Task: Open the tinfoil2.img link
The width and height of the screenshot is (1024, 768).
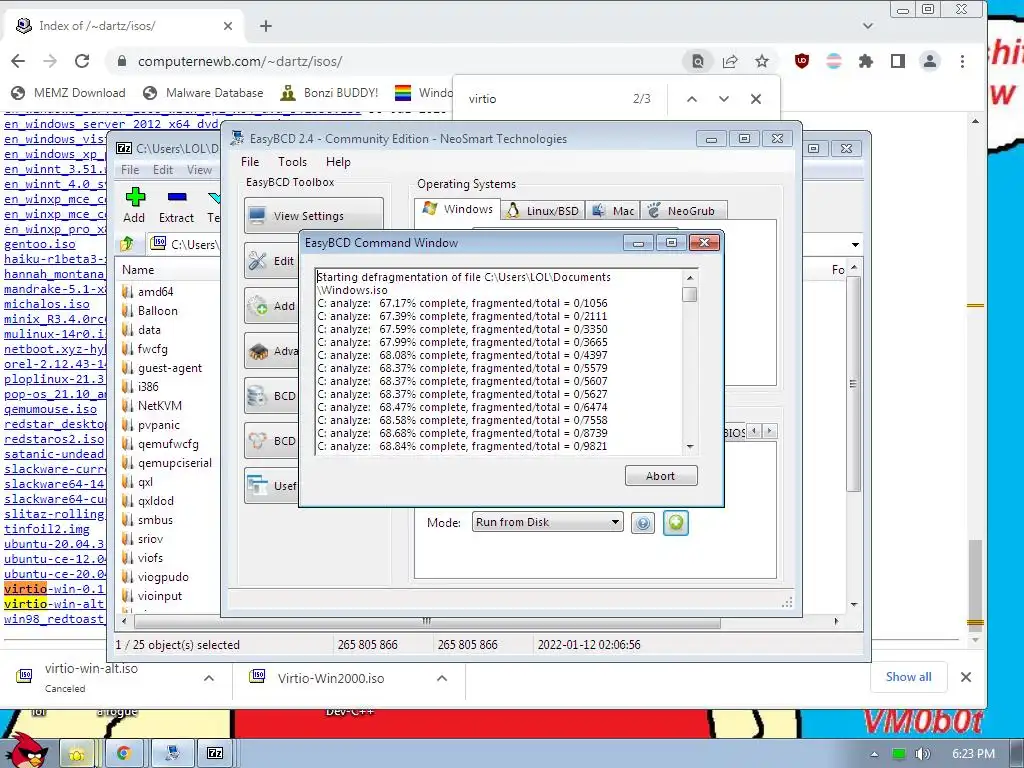Action: pyautogui.click(x=46, y=529)
